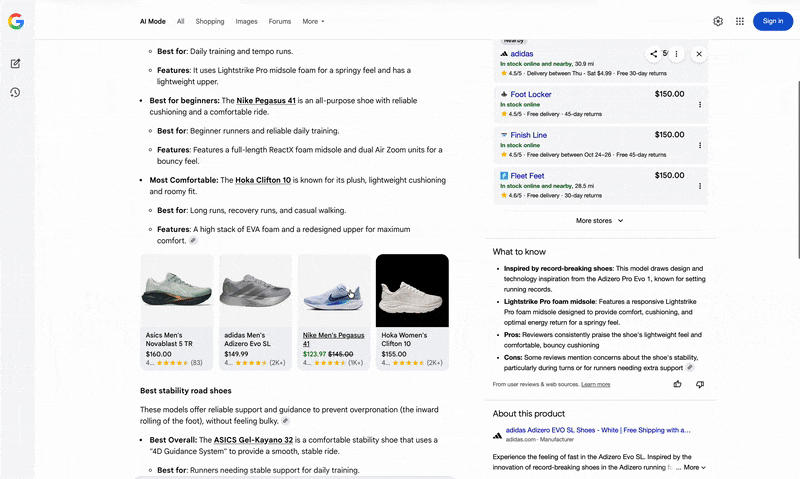Click the Google logo
800x479 pixels.
(16, 21)
